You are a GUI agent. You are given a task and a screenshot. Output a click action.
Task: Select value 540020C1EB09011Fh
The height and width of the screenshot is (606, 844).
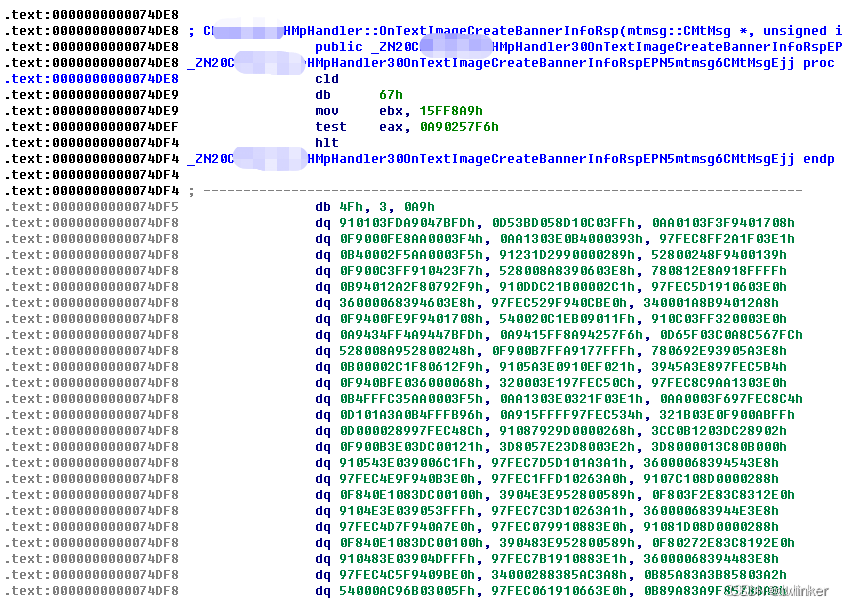click(x=567, y=319)
